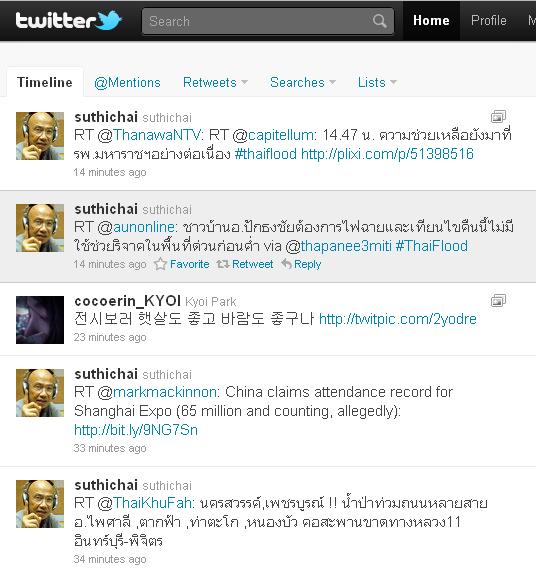Select the Timeline tab
The width and height of the screenshot is (536, 569).
(x=45, y=82)
